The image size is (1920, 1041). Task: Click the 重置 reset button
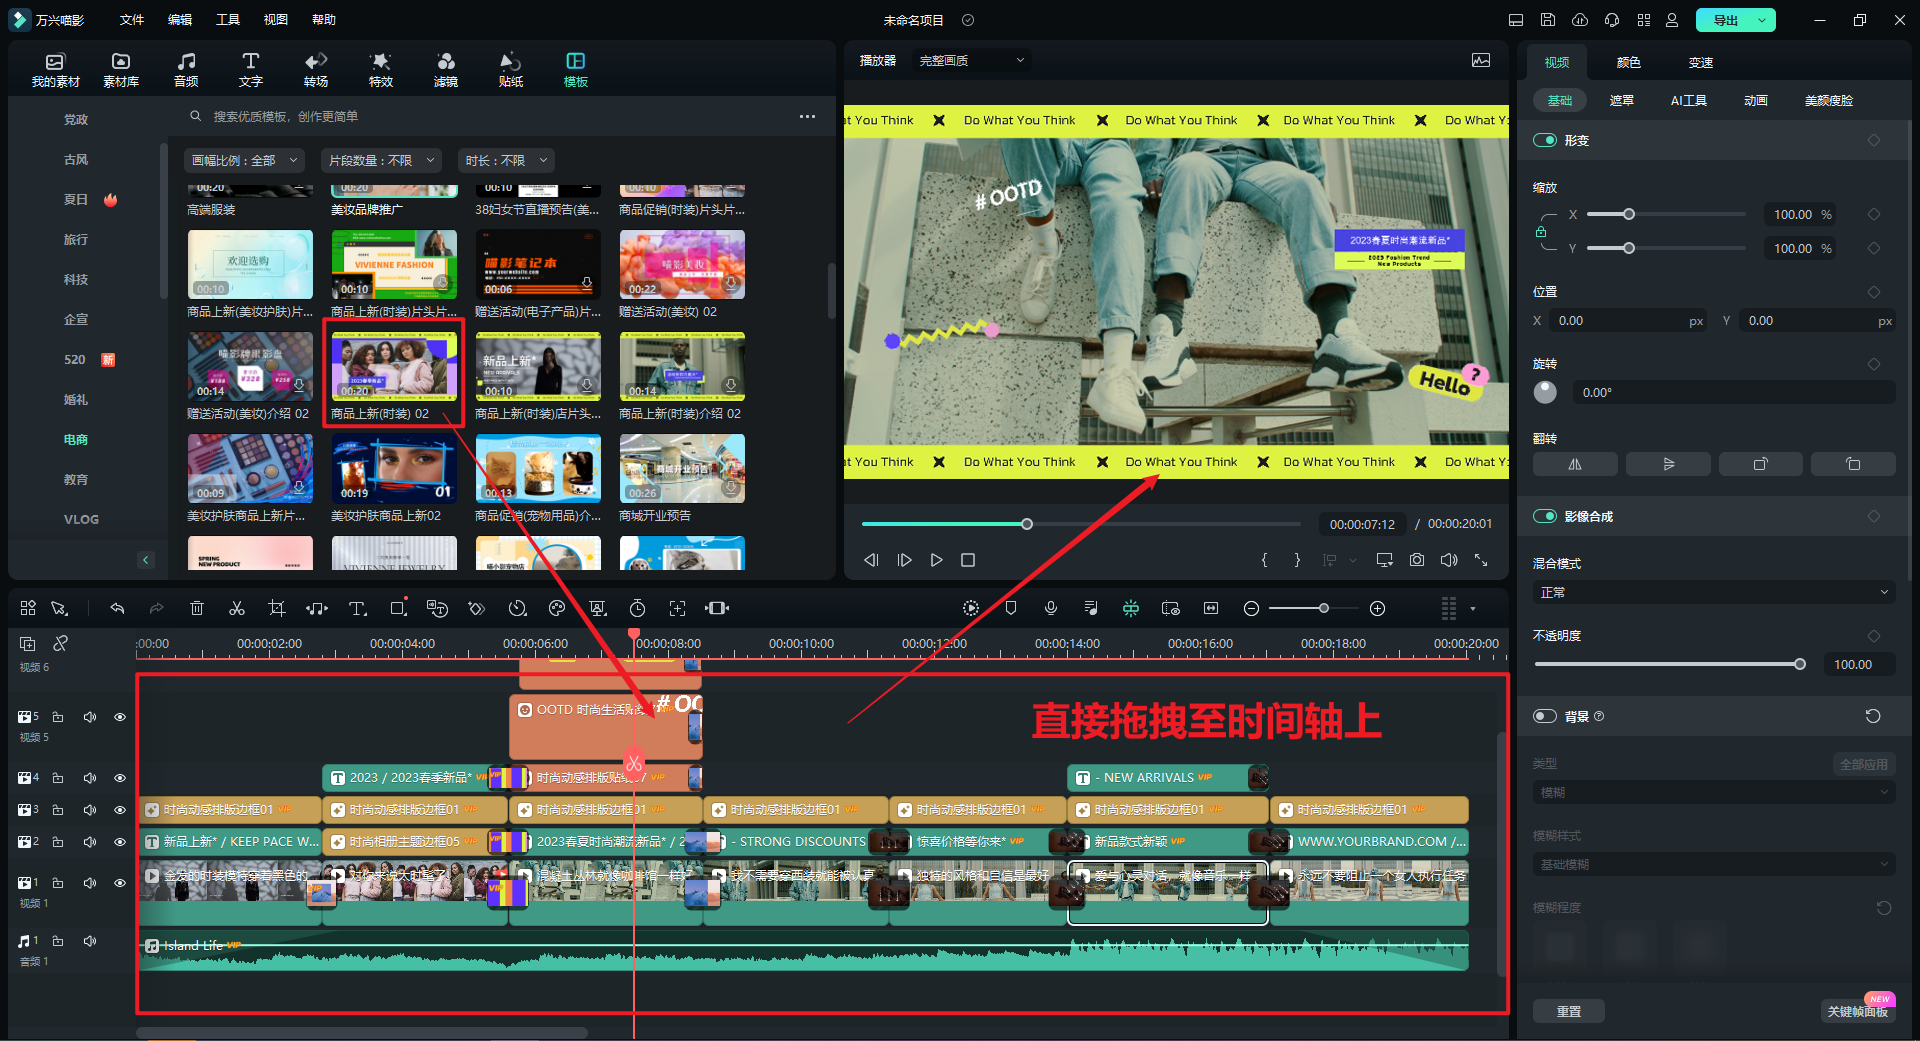[x=1568, y=1011]
